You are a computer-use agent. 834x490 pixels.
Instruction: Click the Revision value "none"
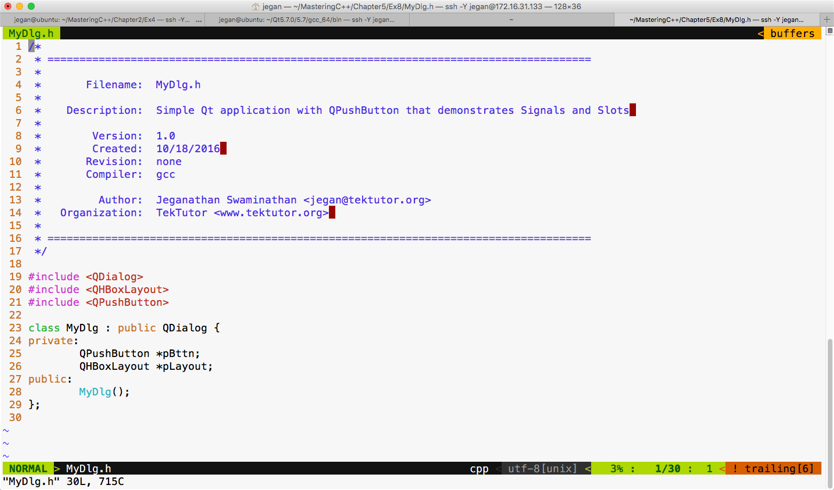click(169, 161)
